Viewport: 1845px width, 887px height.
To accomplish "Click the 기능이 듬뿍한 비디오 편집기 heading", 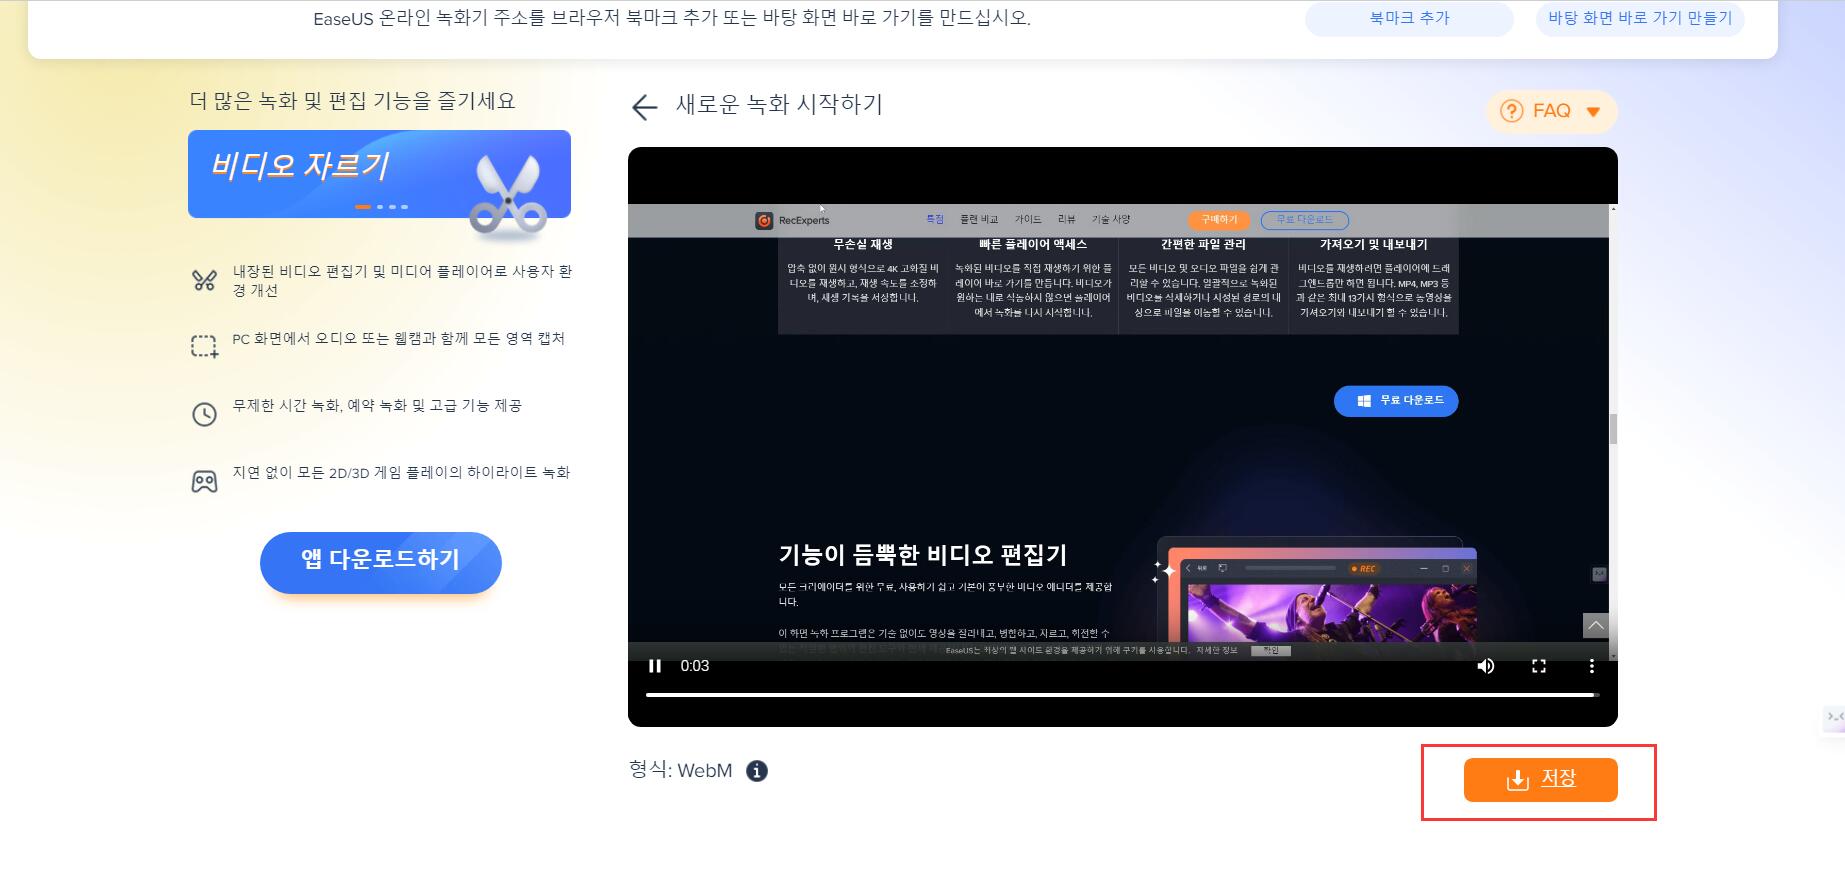I will point(923,555).
